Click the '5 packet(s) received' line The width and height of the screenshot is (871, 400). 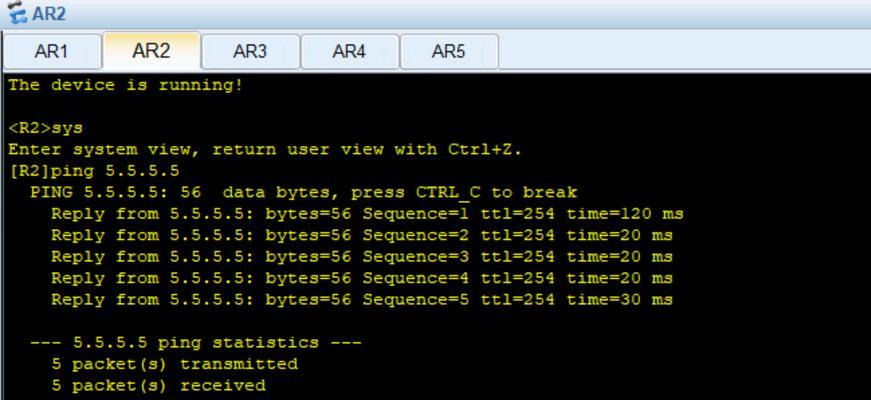(158, 386)
